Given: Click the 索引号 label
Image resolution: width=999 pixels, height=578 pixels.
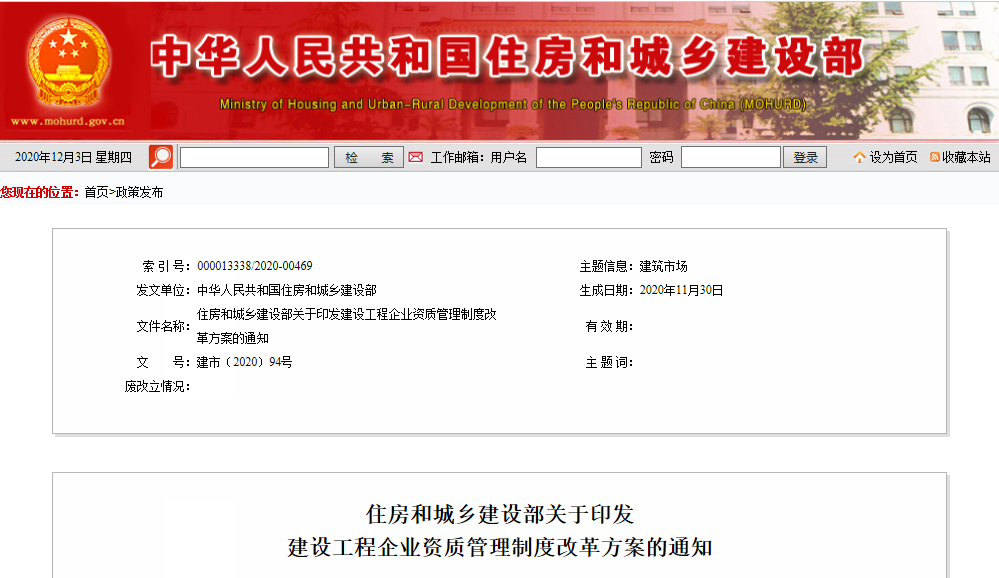Looking at the screenshot, I should (x=166, y=266).
